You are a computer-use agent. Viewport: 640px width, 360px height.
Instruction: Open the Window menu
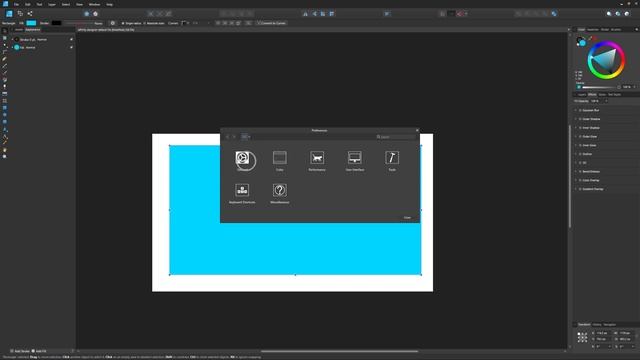click(94, 4)
